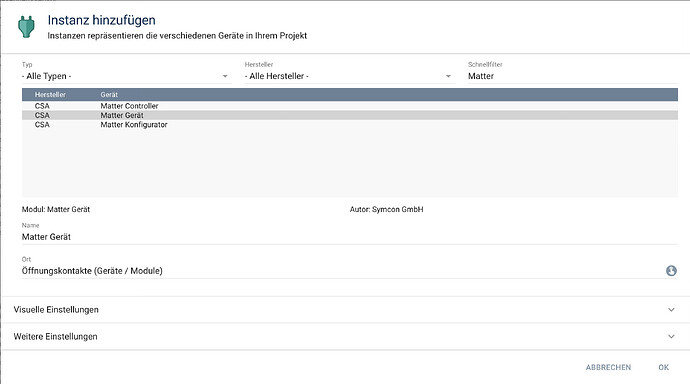Click '- Alle Hersteller -' selection text
This screenshot has height=384, width=690.
[x=277, y=76]
